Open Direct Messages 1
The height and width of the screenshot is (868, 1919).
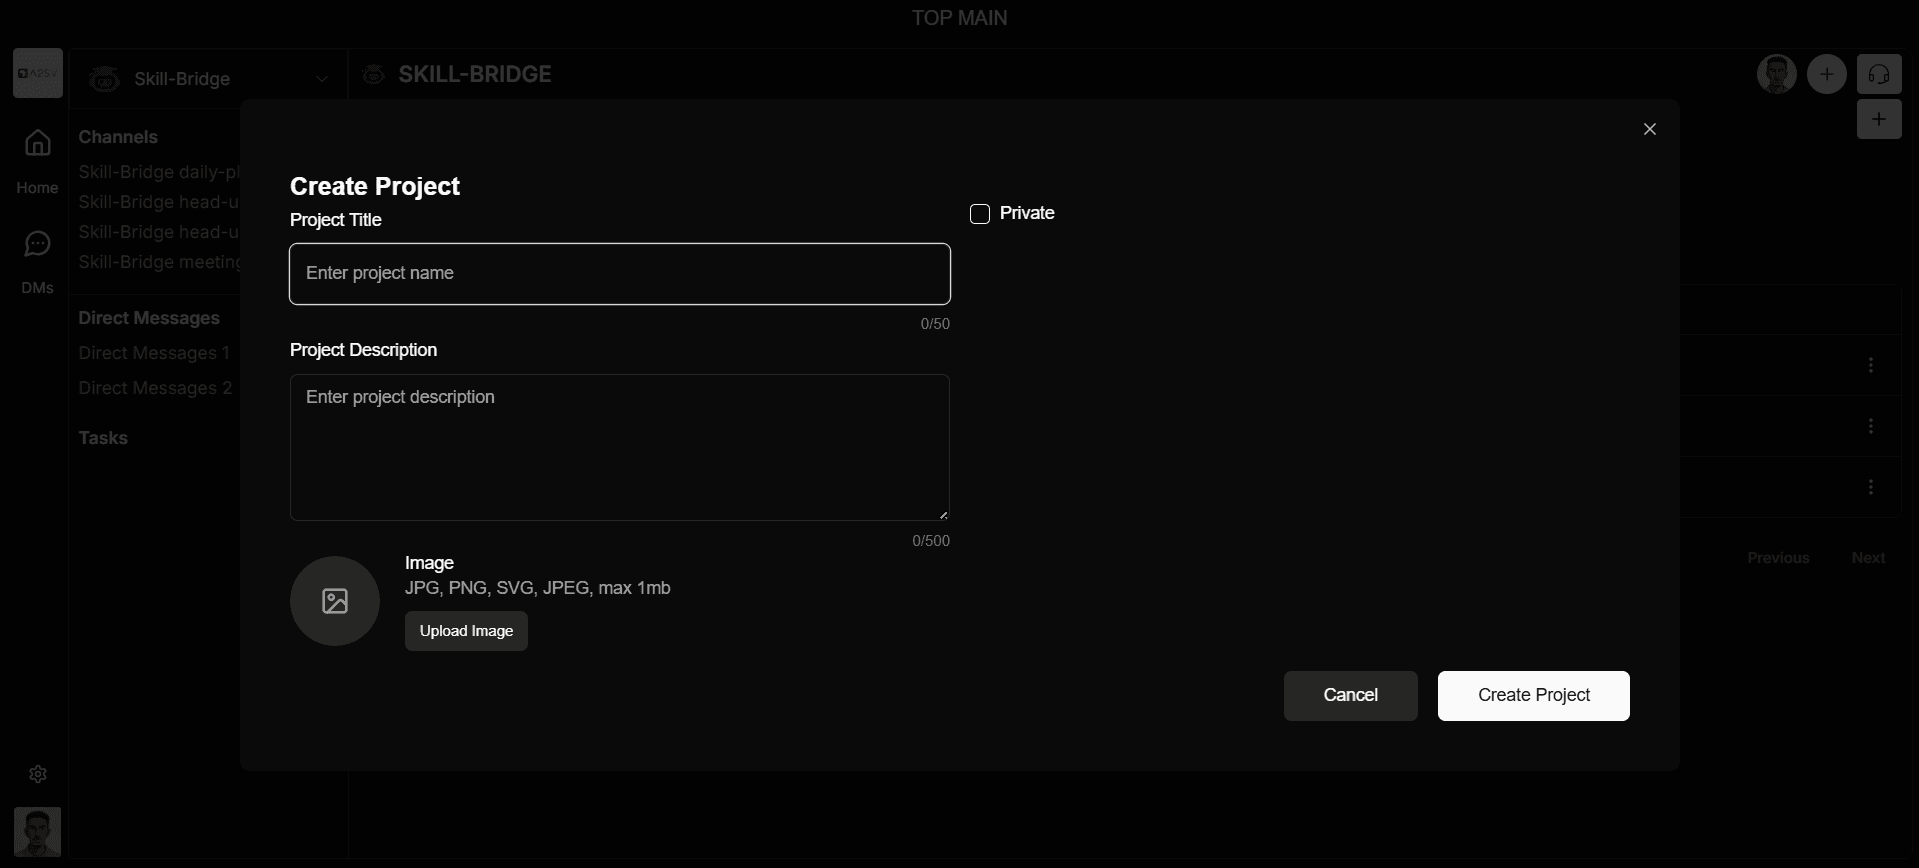click(154, 353)
